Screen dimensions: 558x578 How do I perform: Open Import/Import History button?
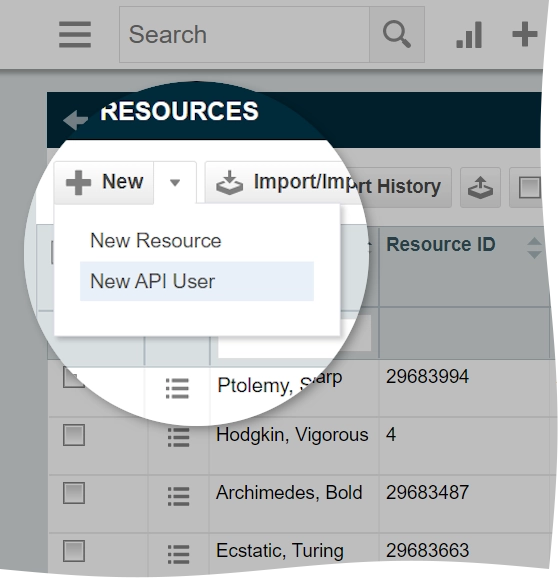coord(328,184)
